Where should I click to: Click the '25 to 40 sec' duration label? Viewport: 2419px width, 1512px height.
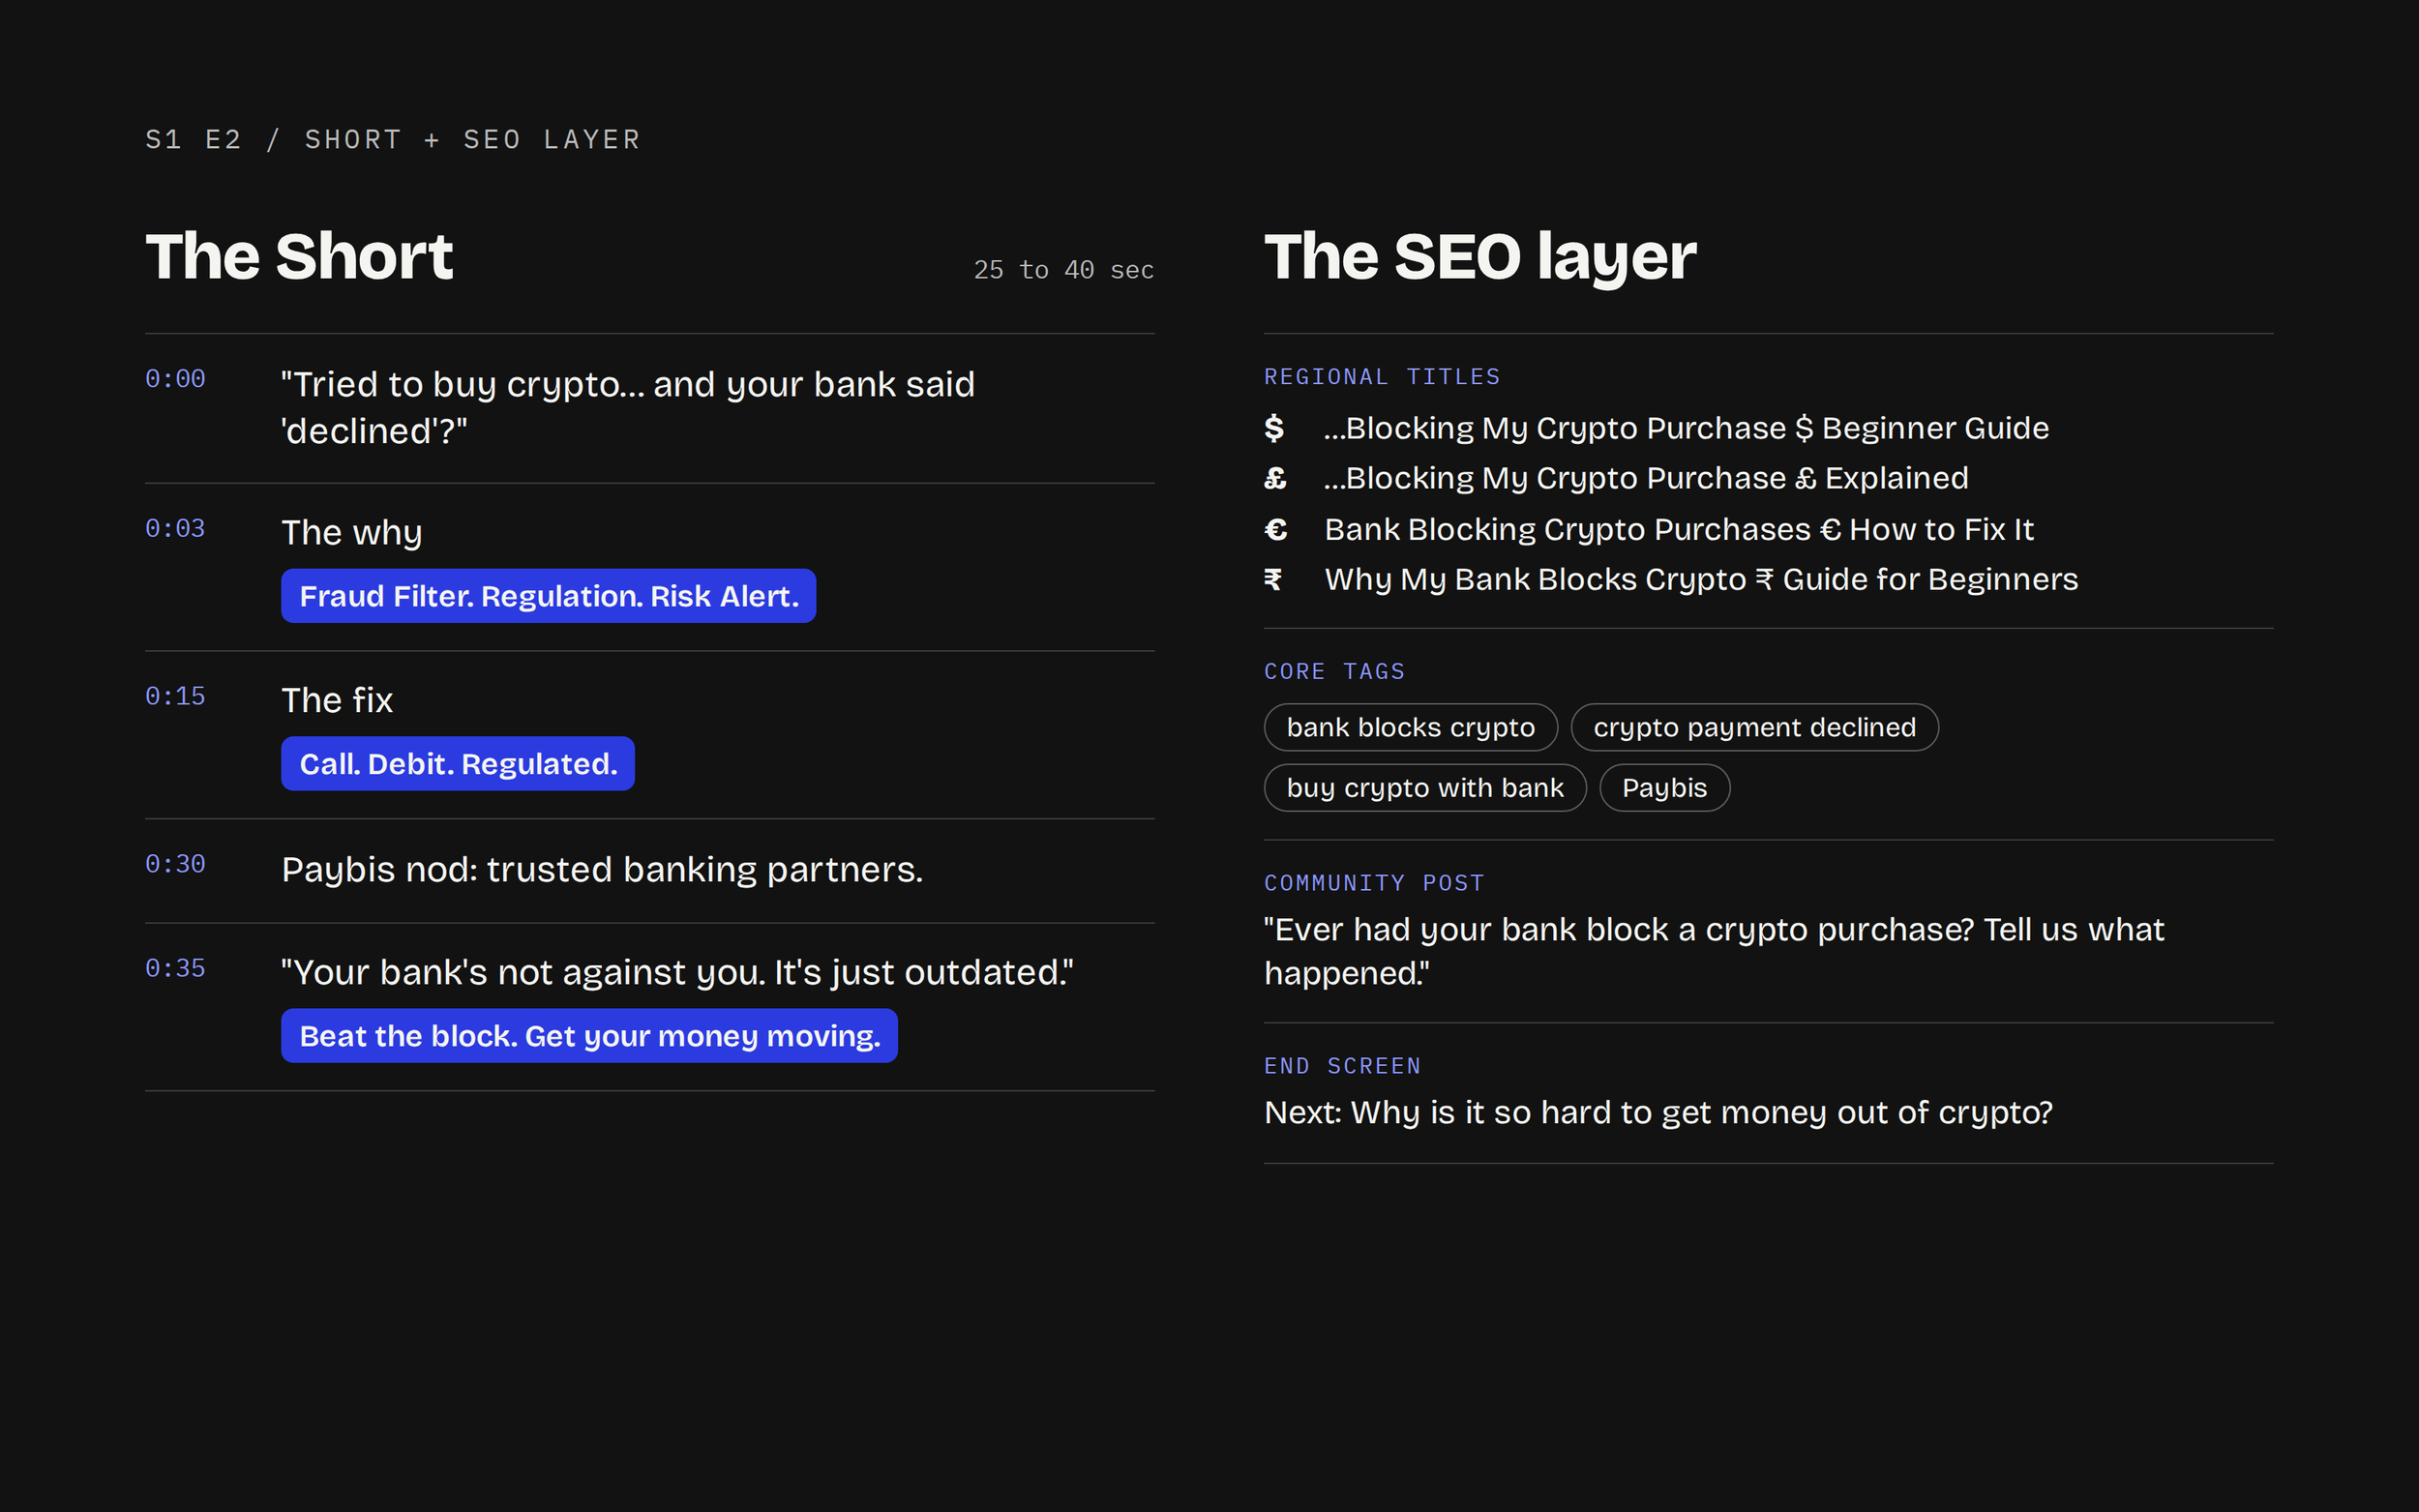(x=1064, y=270)
